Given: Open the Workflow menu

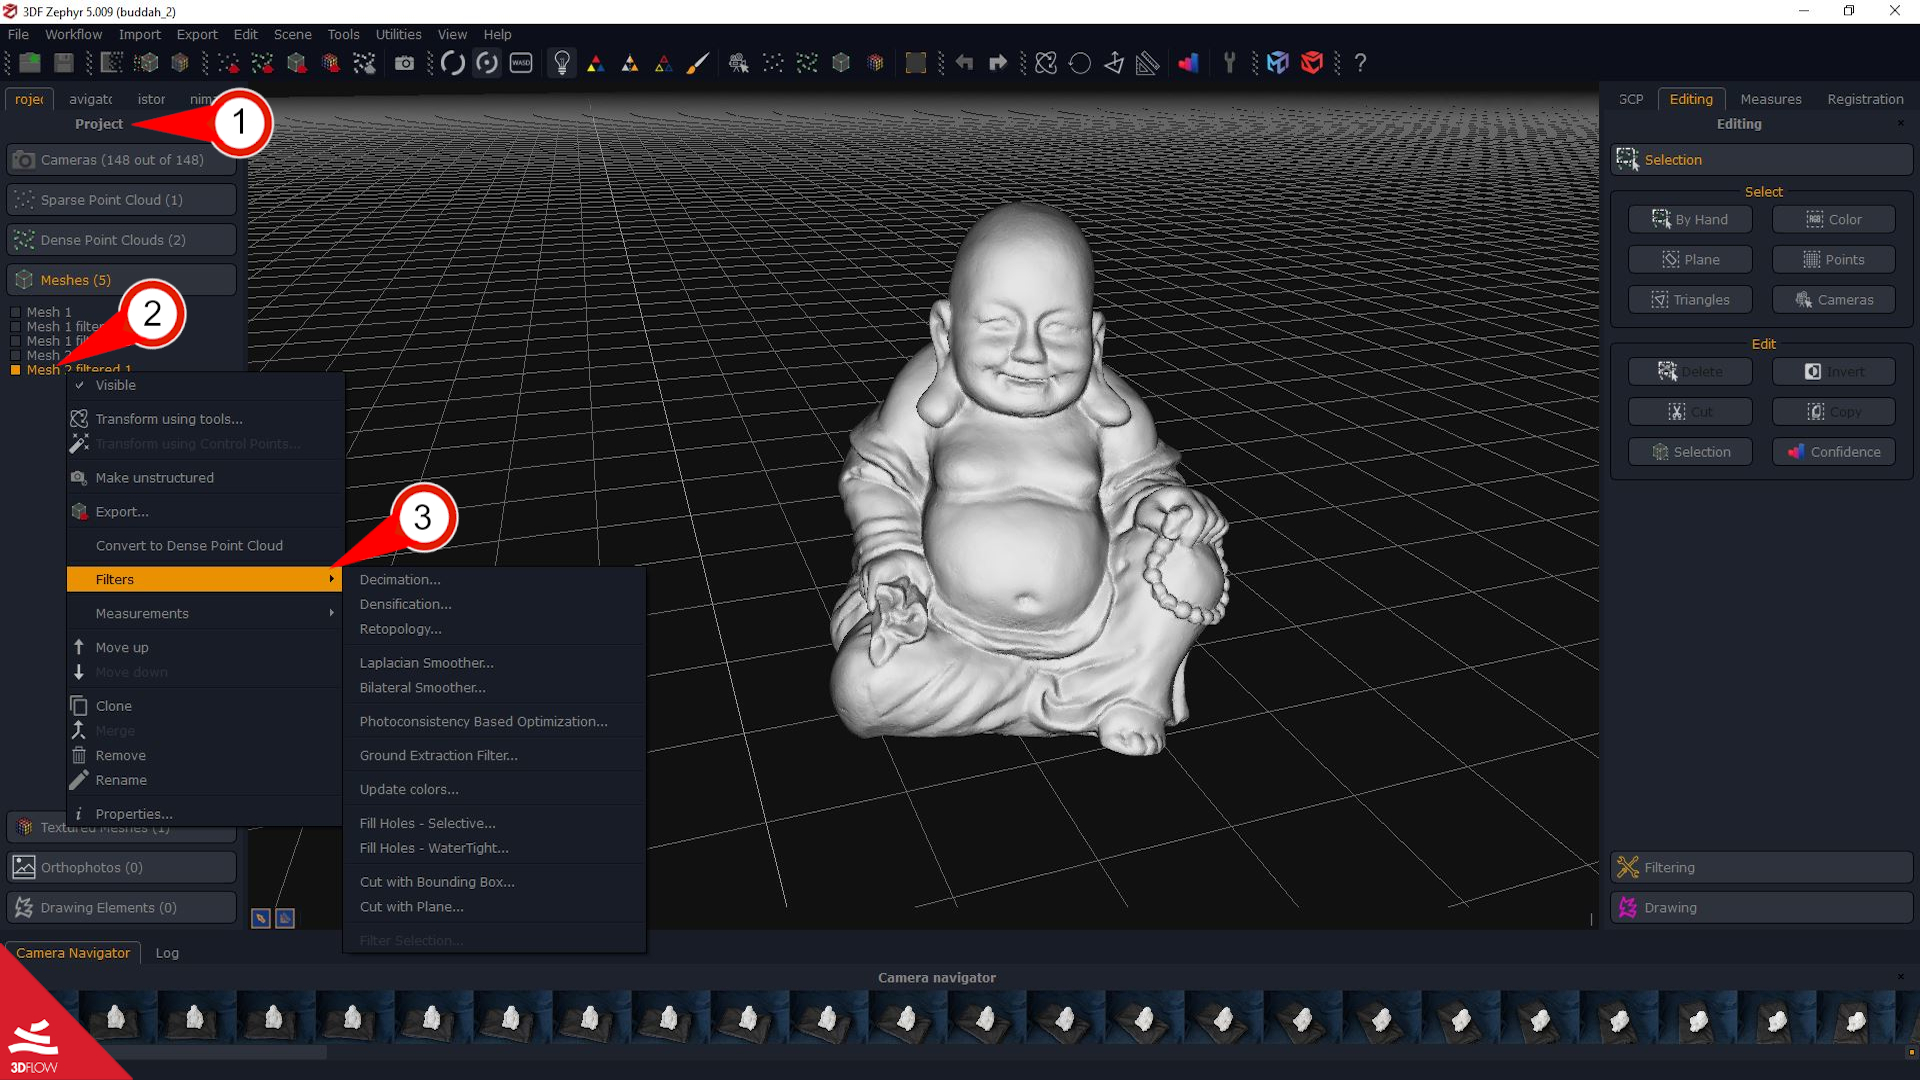Looking at the screenshot, I should [72, 33].
